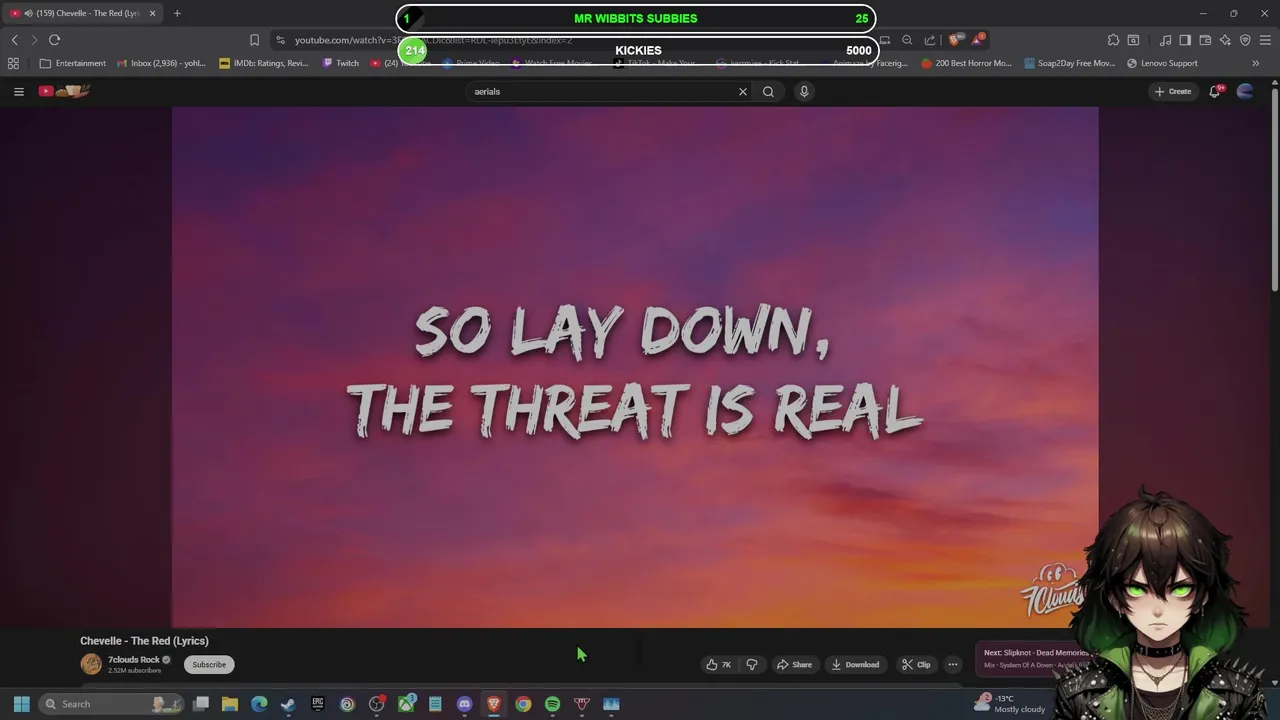1280x720 pixels.
Task: Open the Entertainment bookmarks folder
Action: [73, 63]
